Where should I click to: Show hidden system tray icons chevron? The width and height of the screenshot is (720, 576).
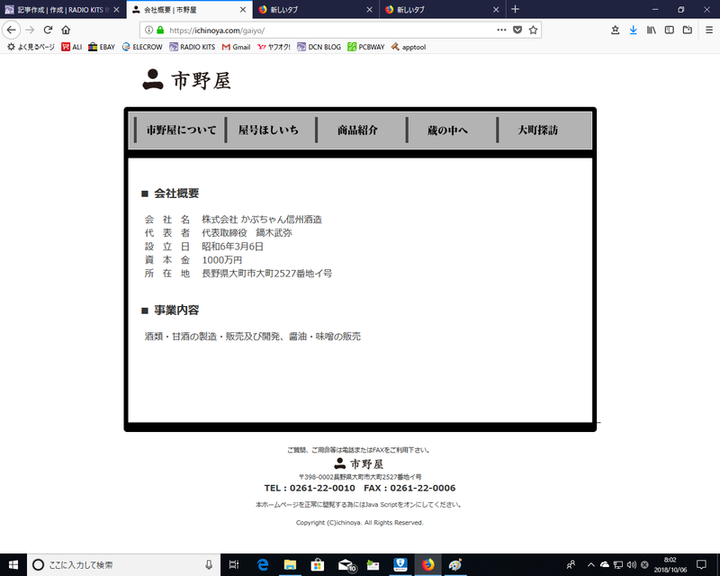coord(591,565)
